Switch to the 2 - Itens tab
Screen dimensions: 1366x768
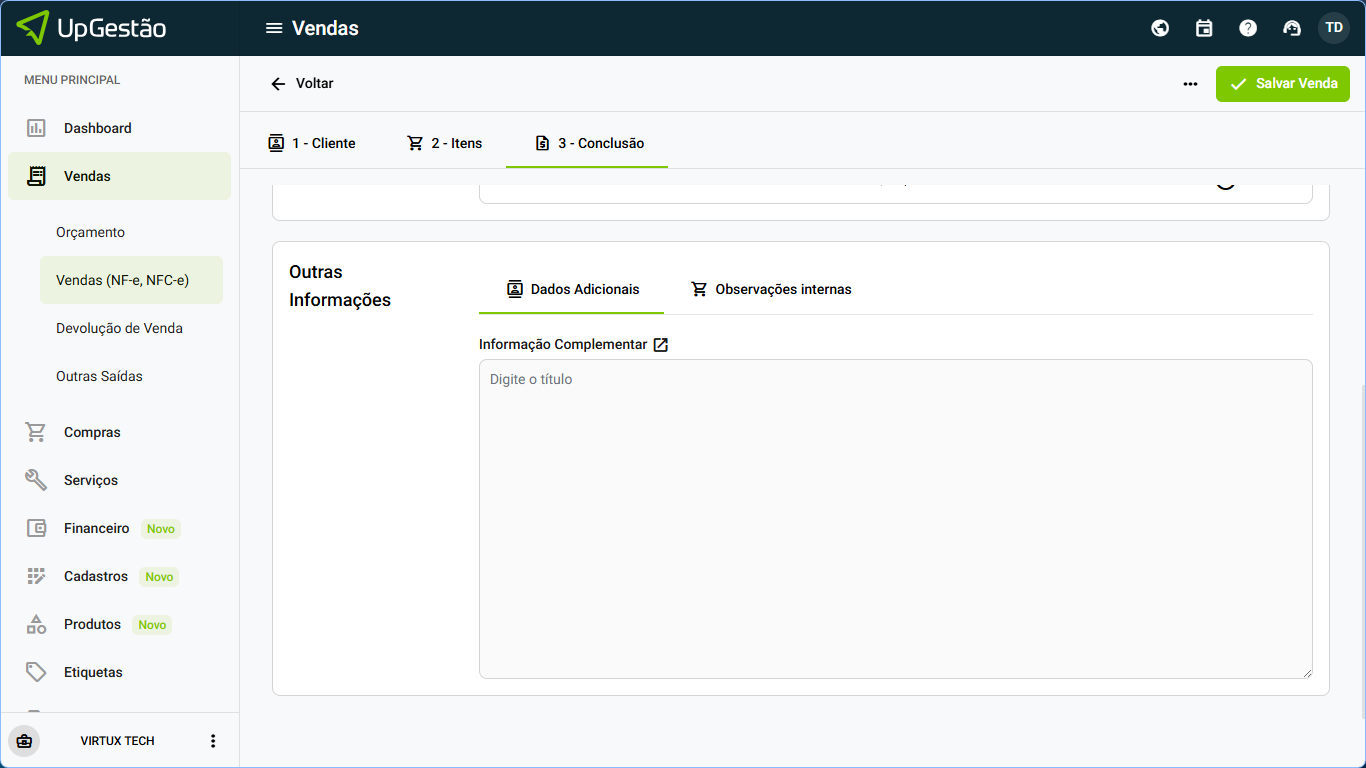point(445,143)
